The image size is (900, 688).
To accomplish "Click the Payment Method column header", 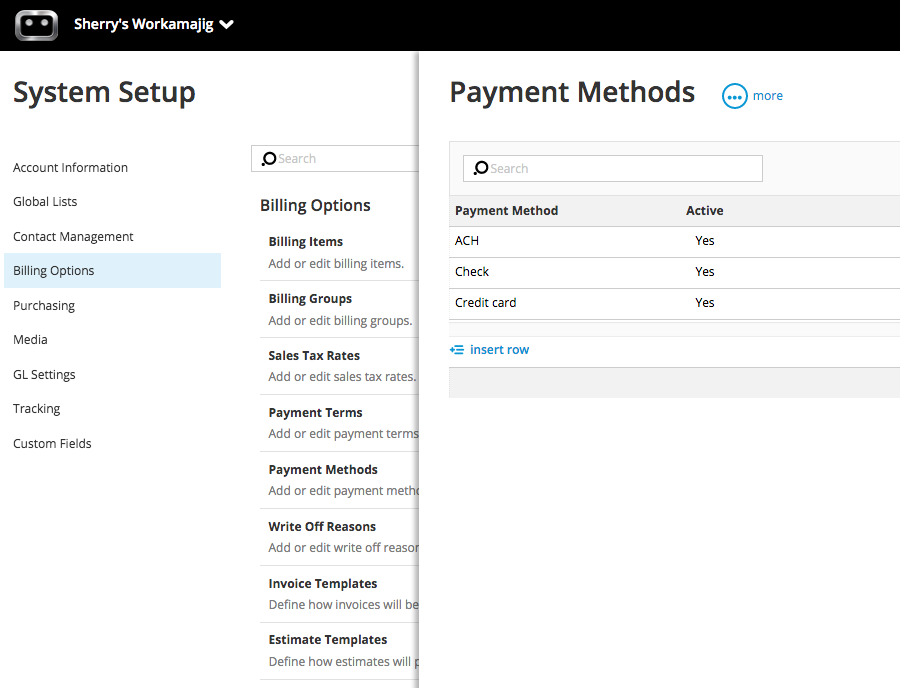I will (506, 211).
